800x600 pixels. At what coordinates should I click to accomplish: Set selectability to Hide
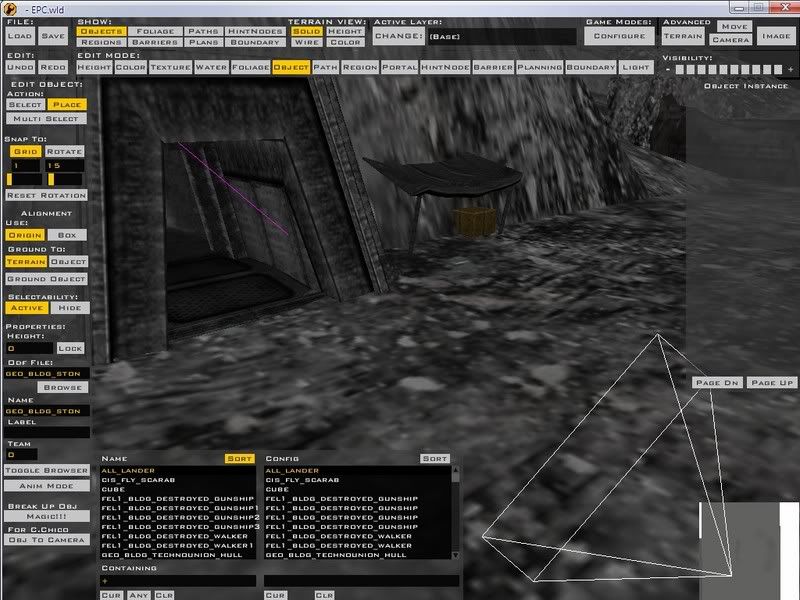(69, 308)
